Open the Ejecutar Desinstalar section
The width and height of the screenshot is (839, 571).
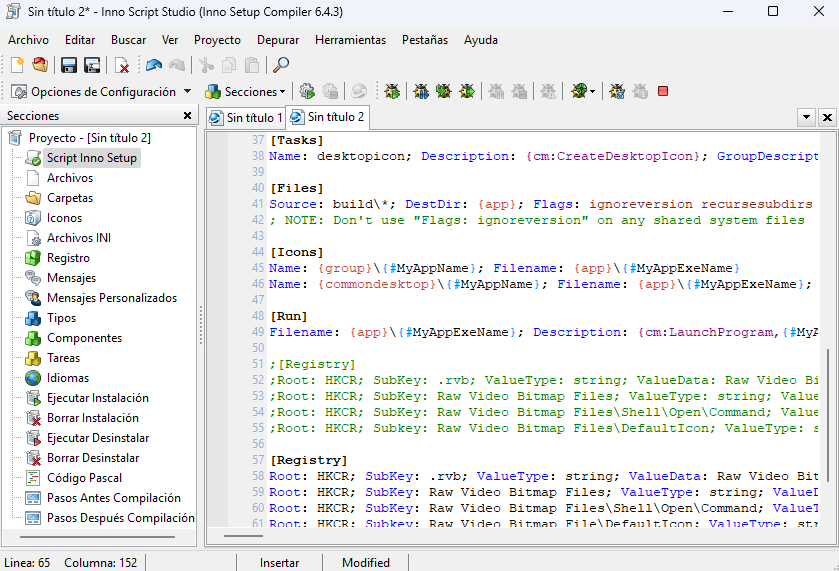[x=98, y=438]
